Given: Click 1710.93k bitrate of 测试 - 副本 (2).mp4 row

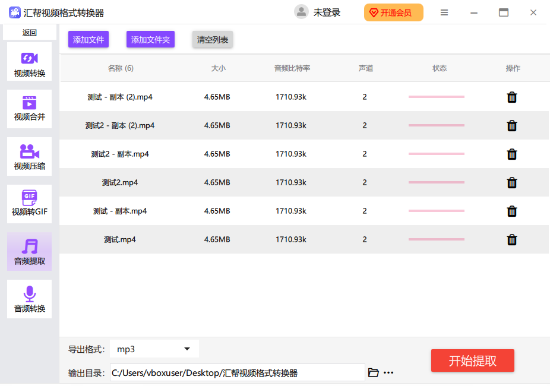Looking at the screenshot, I should tap(291, 97).
